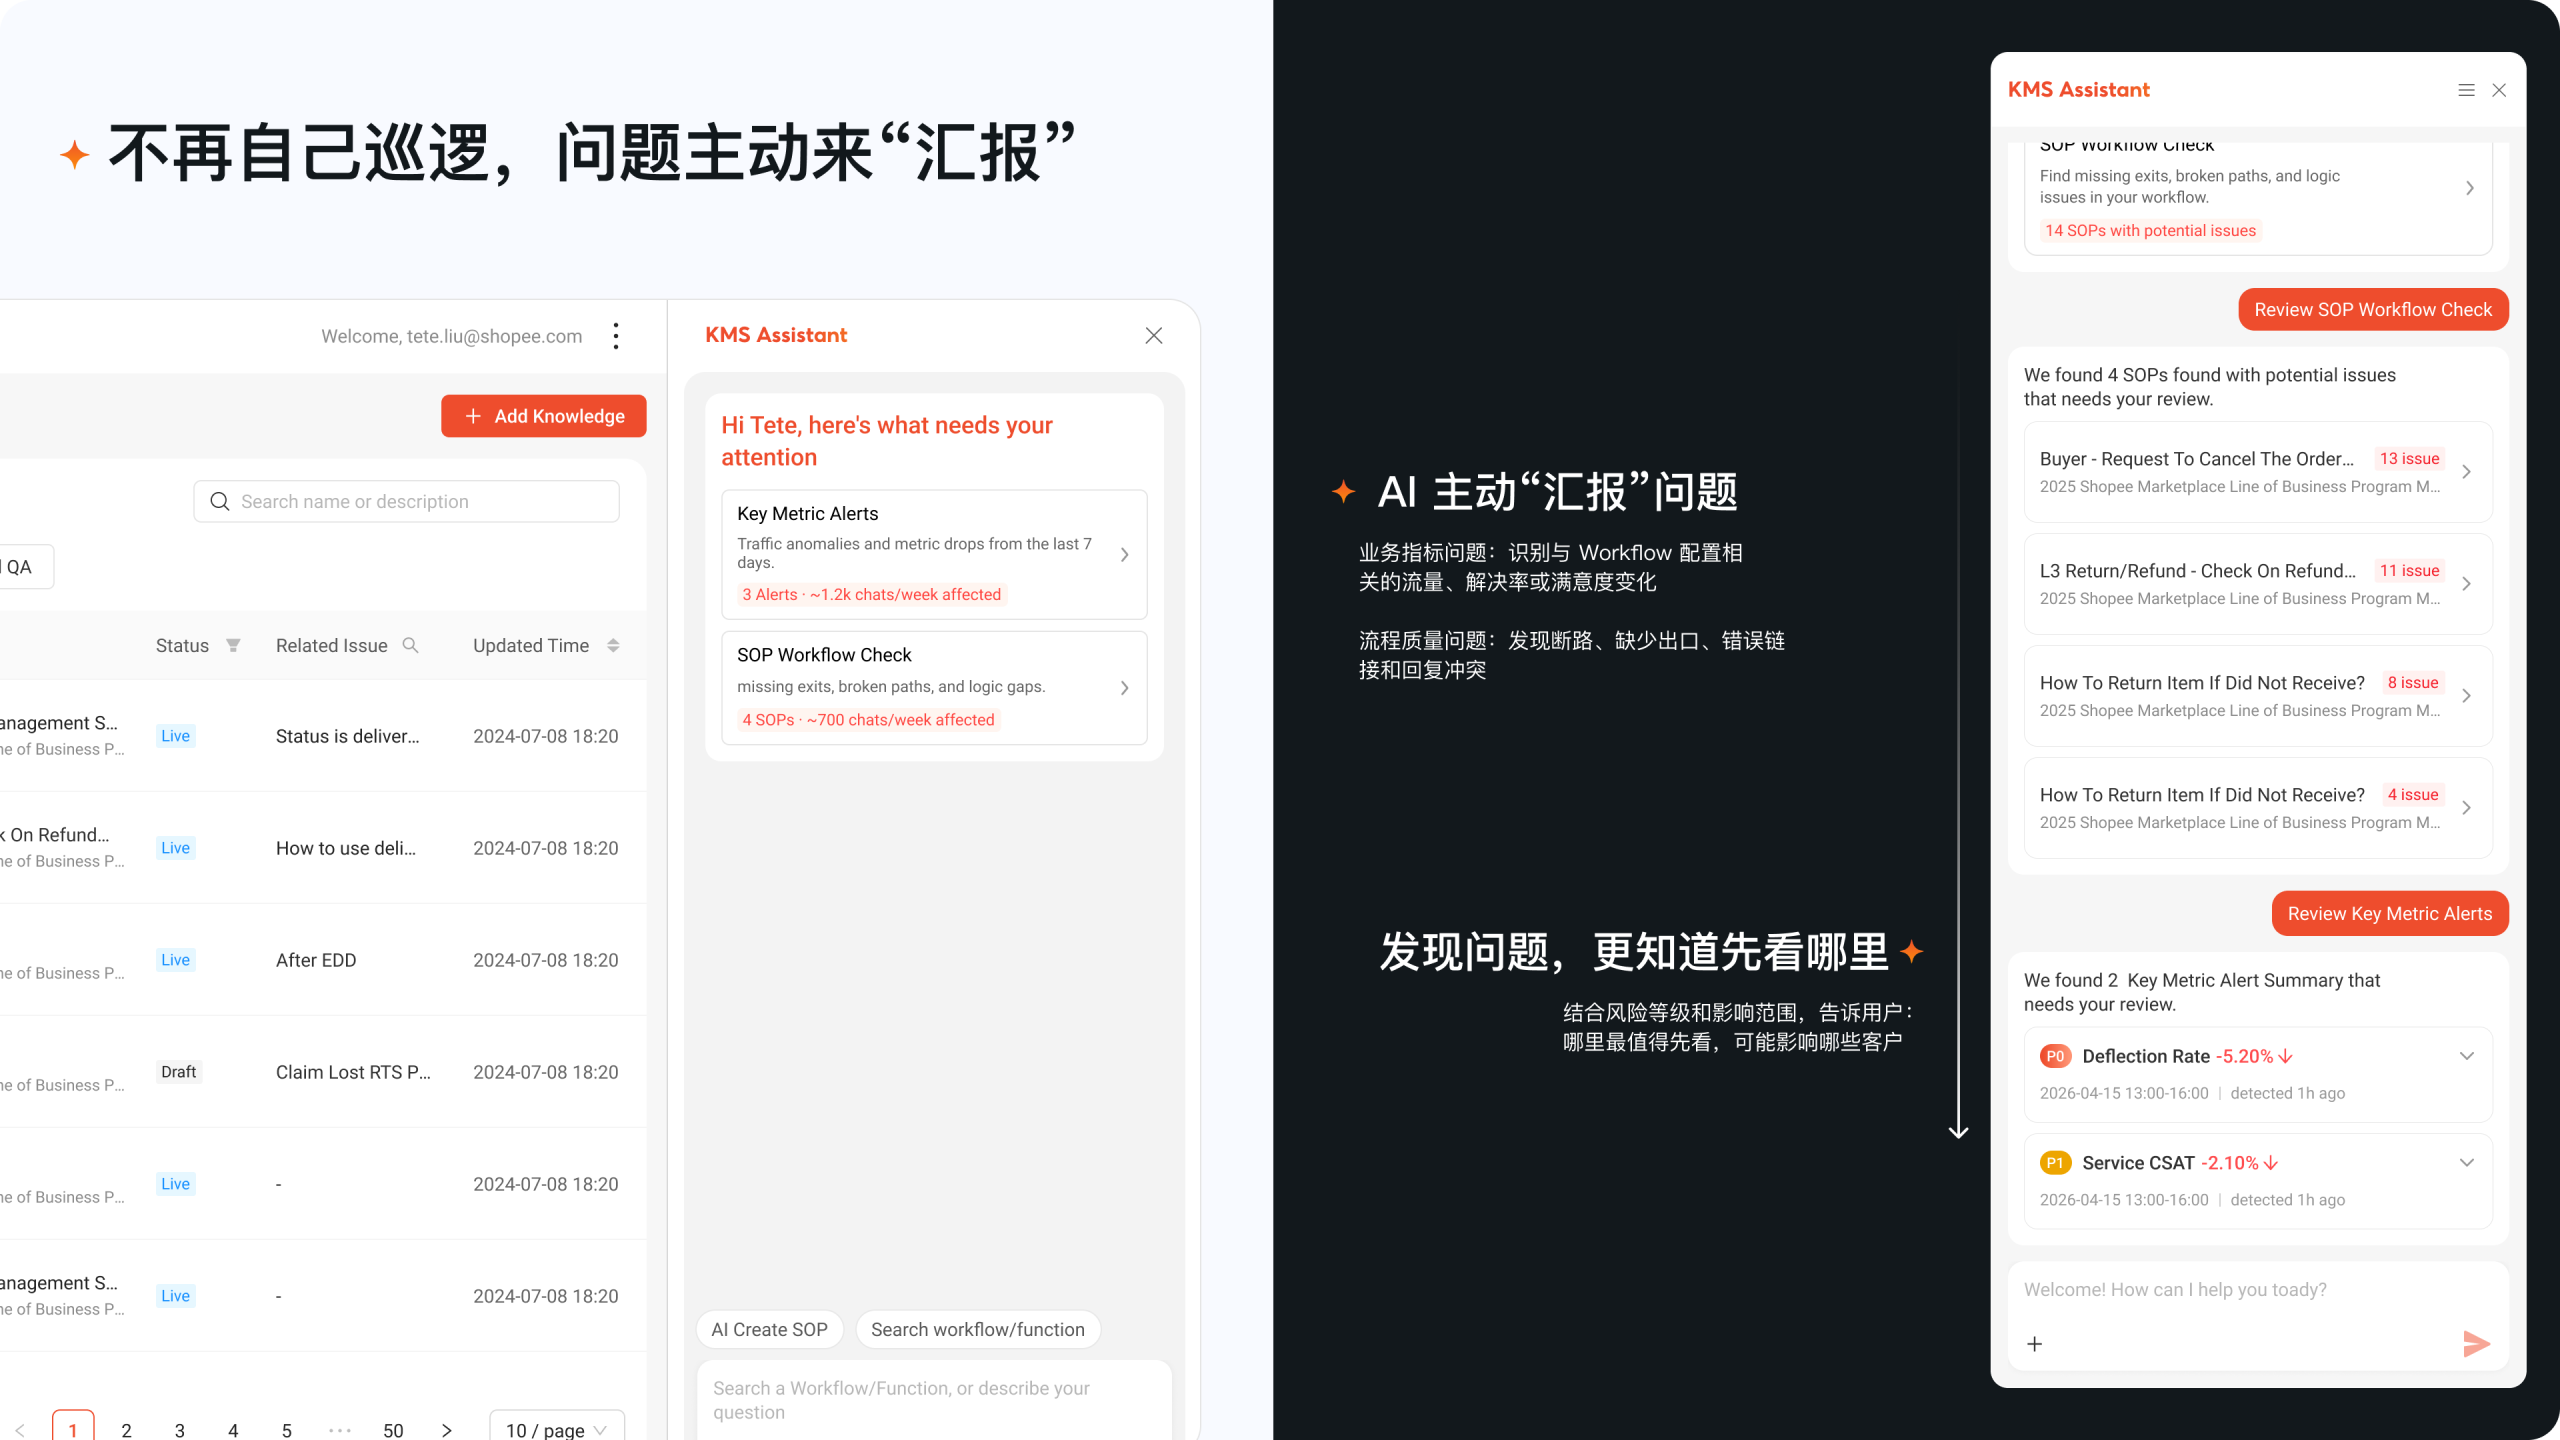Select page 5 in pagination
Screen dimensions: 2560x1440
pyautogui.click(x=287, y=1430)
